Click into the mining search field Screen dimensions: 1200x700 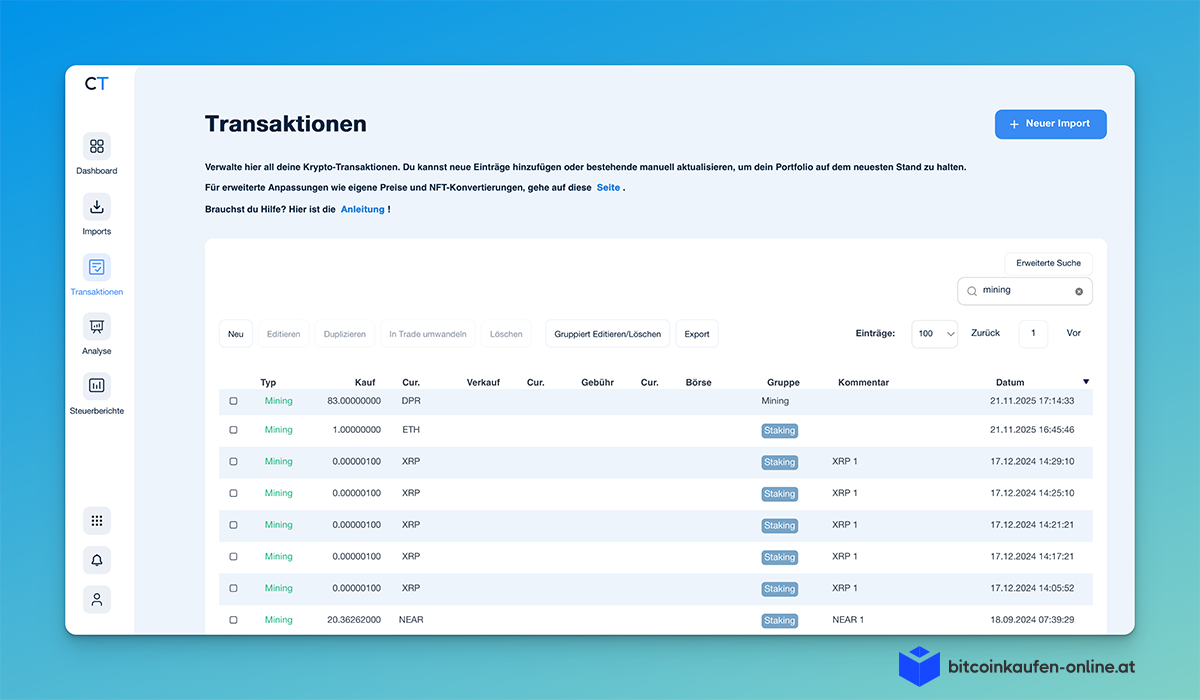pyautogui.click(x=1025, y=291)
